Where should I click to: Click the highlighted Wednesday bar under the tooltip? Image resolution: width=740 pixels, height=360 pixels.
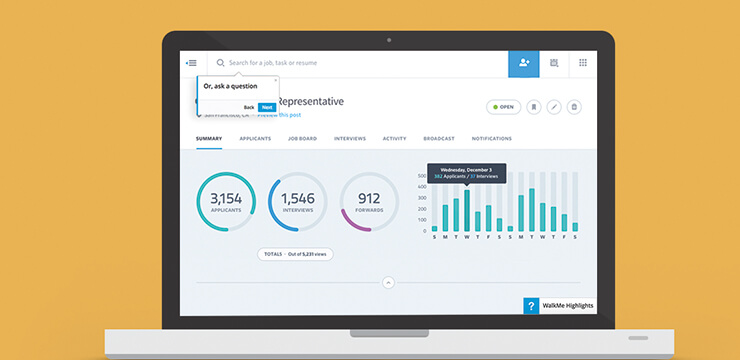[x=467, y=210]
